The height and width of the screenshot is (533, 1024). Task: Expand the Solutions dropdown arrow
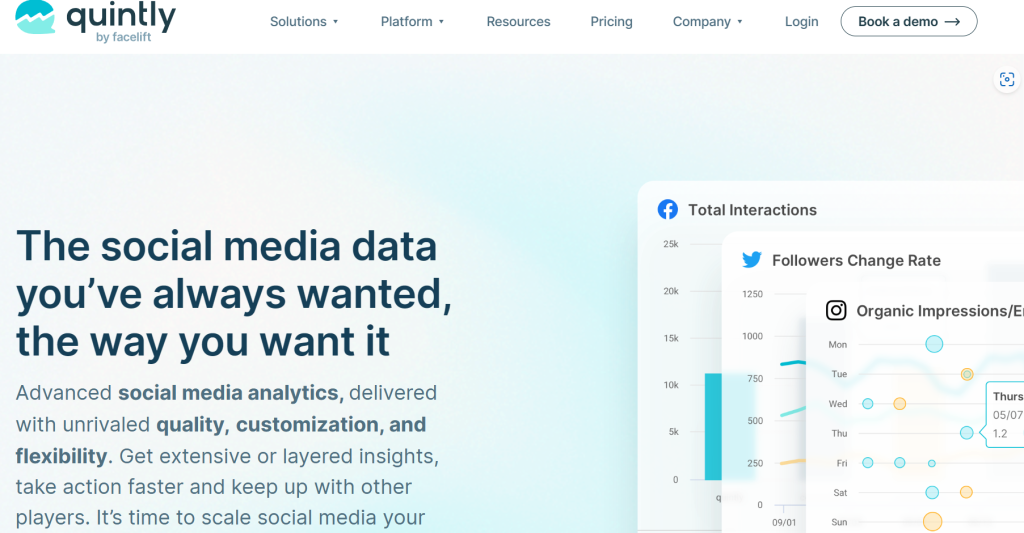[336, 22]
